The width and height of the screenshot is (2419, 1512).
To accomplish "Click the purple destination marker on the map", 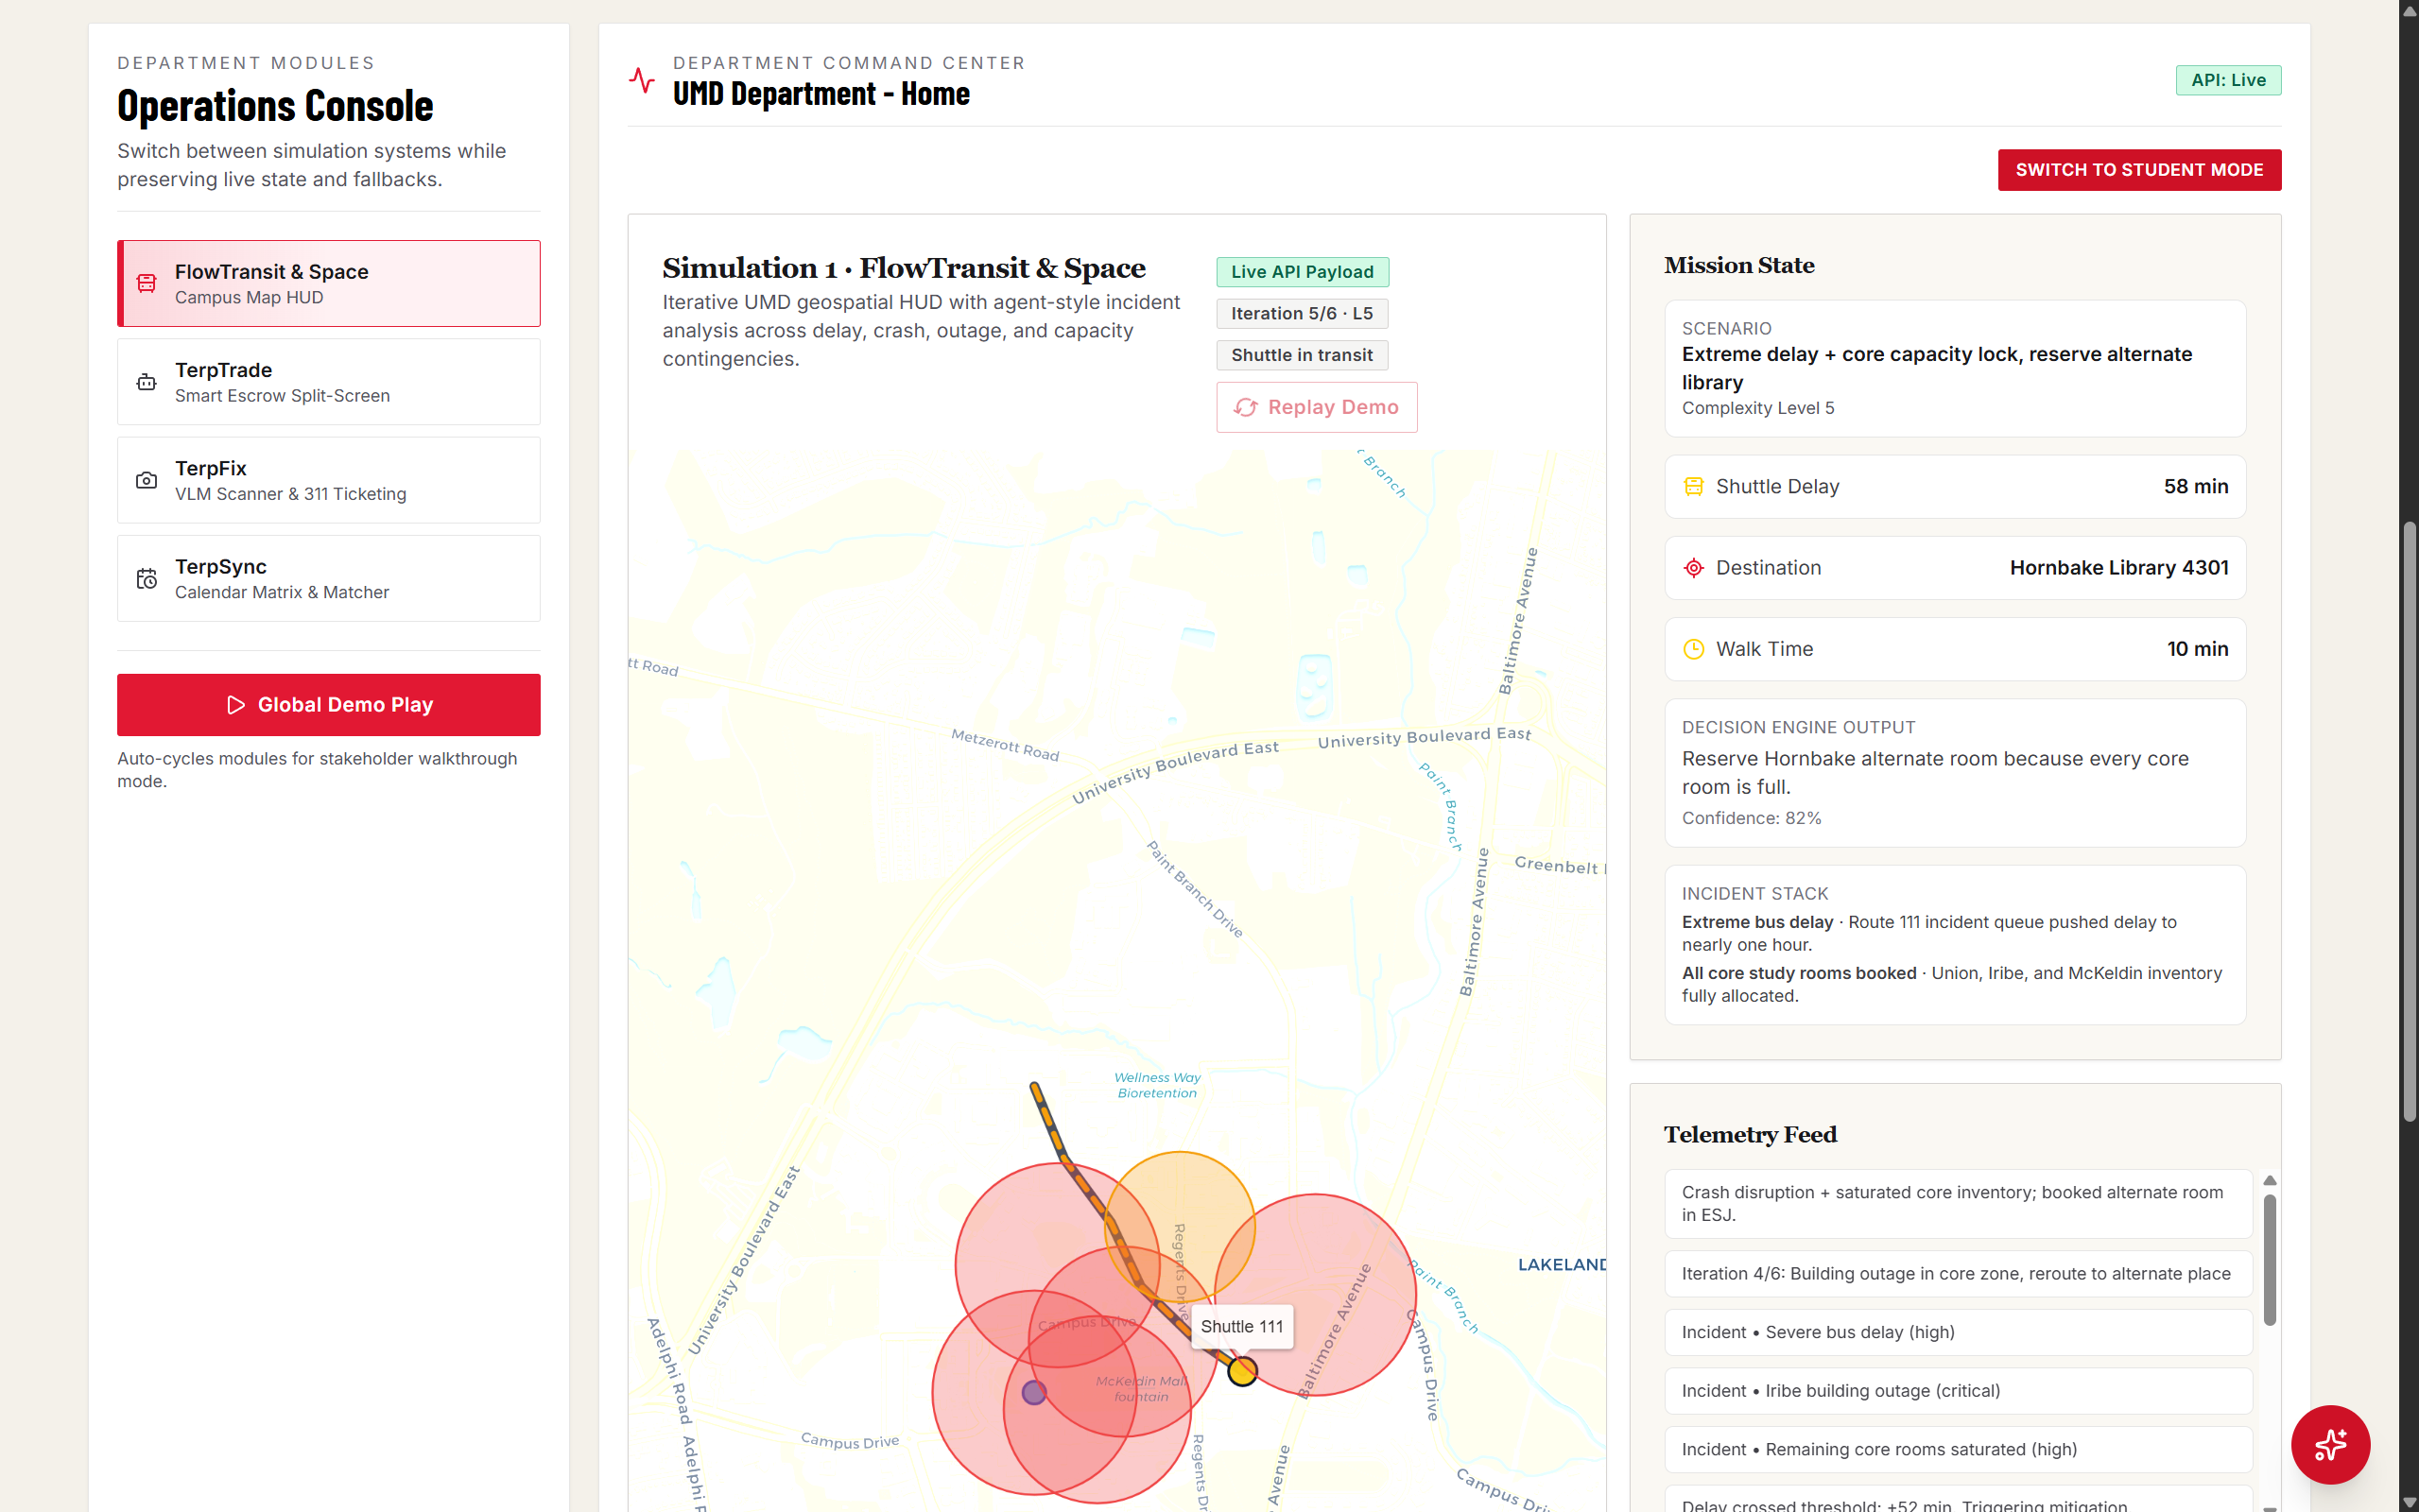I will pyautogui.click(x=1034, y=1391).
